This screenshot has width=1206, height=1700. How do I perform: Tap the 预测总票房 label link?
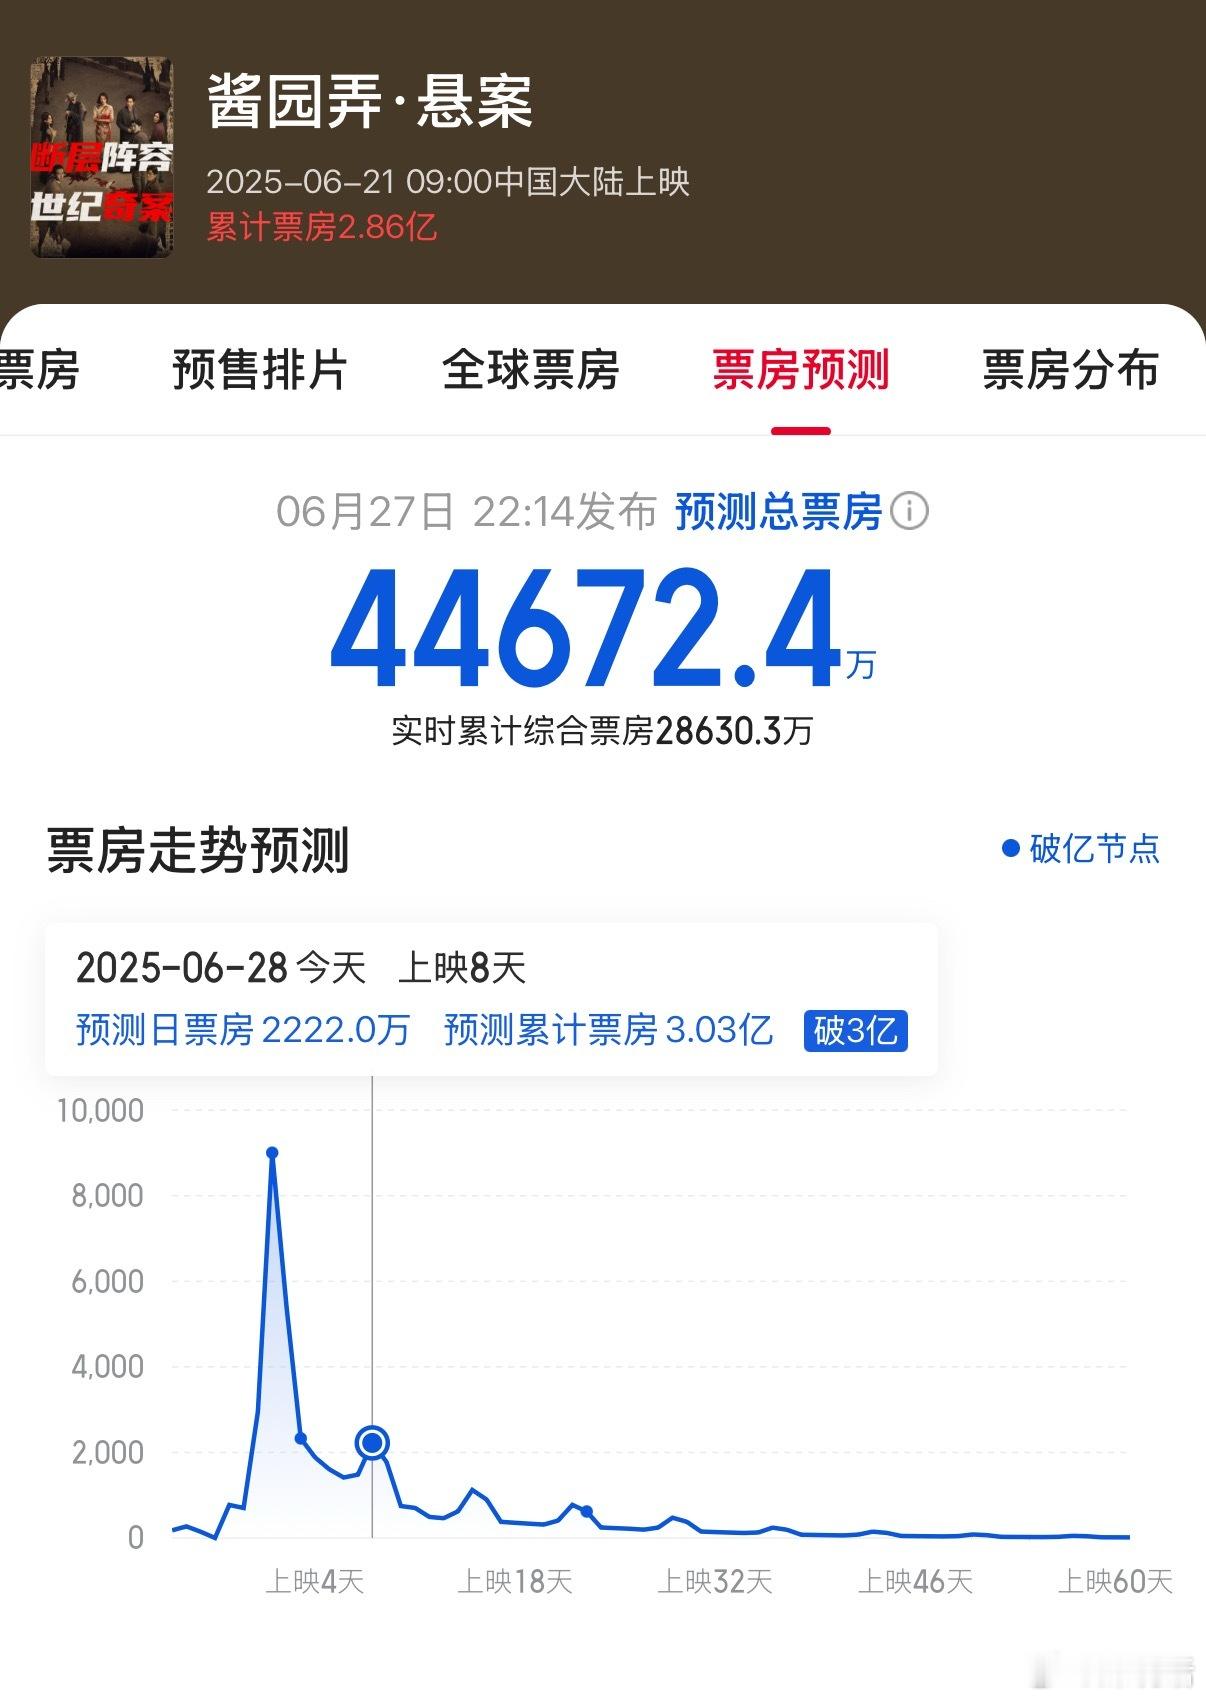tap(778, 512)
